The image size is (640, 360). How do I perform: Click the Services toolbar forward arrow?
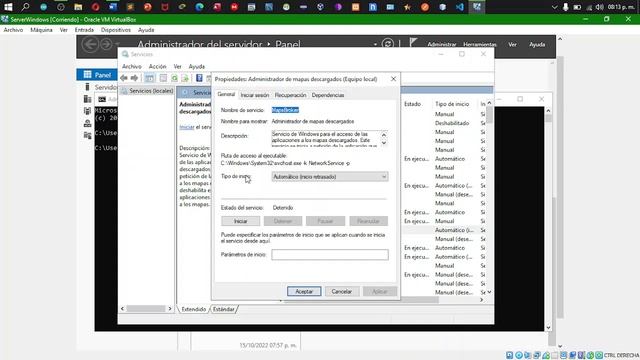[134, 78]
